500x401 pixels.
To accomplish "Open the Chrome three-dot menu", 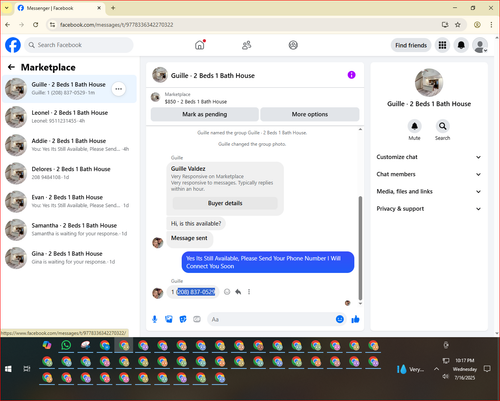I will click(x=491, y=25).
